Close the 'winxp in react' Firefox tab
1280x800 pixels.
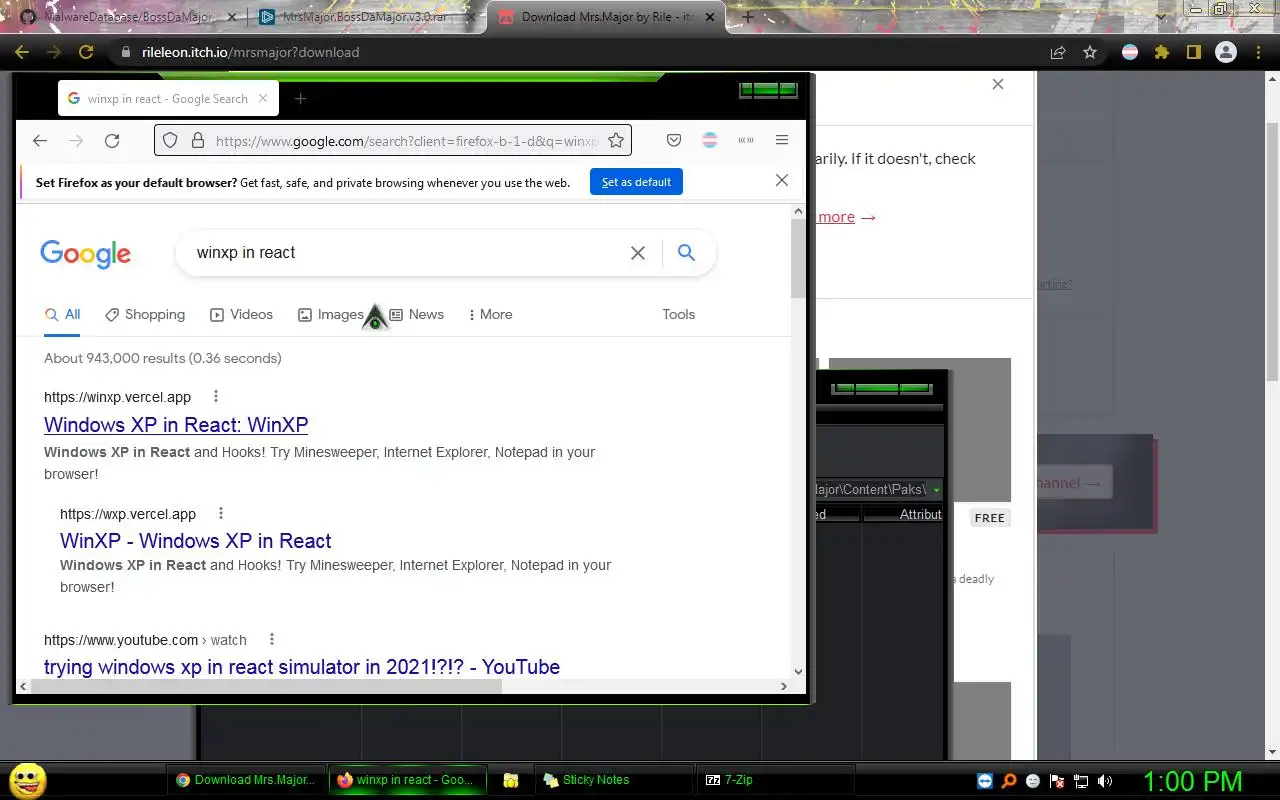(263, 98)
